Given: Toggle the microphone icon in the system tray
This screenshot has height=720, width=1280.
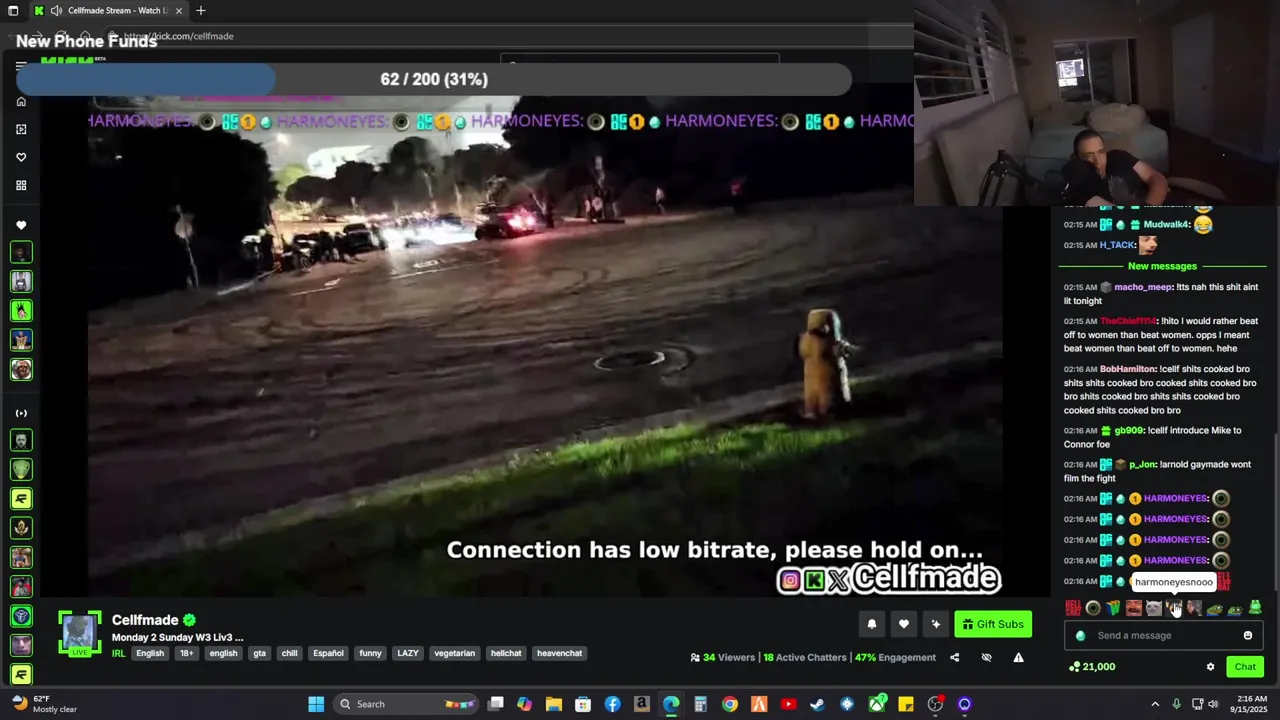Looking at the screenshot, I should (x=1176, y=704).
